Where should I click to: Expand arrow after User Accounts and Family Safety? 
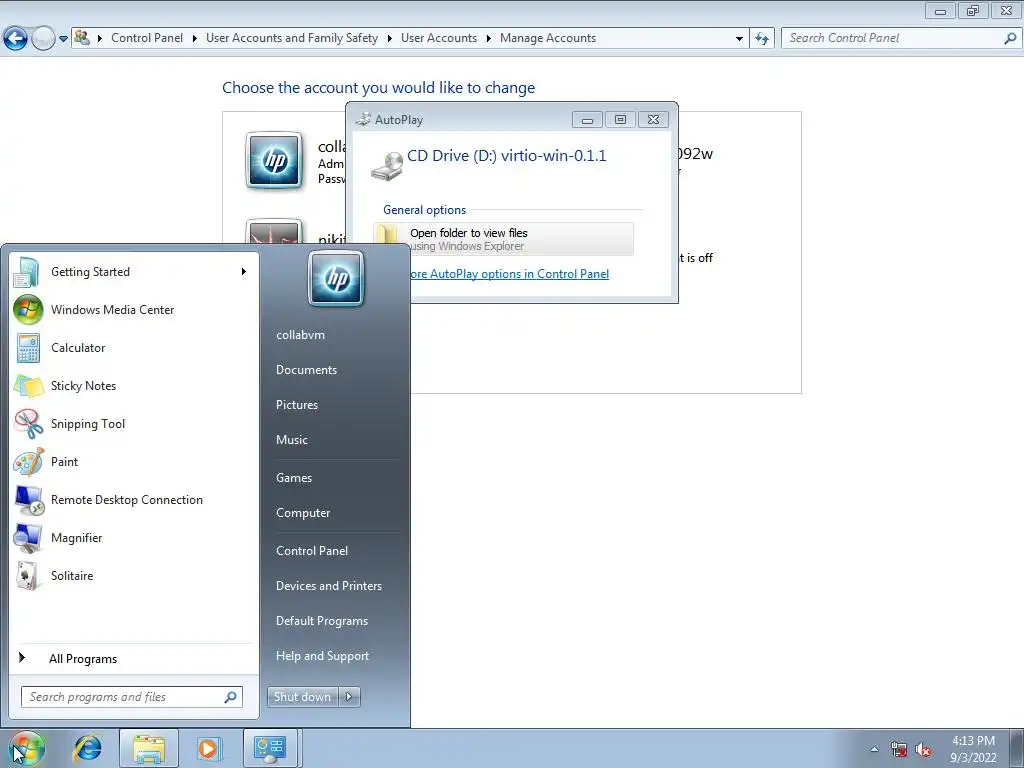[389, 39]
